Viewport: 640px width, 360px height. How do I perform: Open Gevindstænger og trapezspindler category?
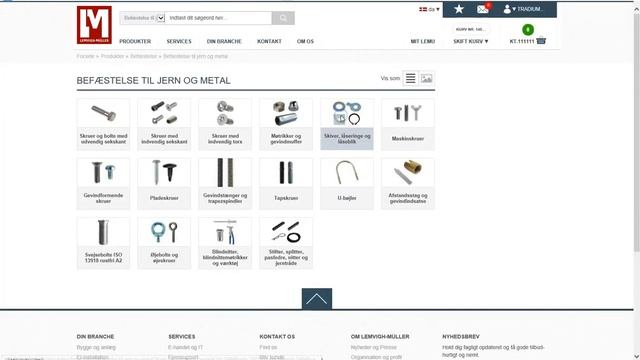tap(225, 184)
